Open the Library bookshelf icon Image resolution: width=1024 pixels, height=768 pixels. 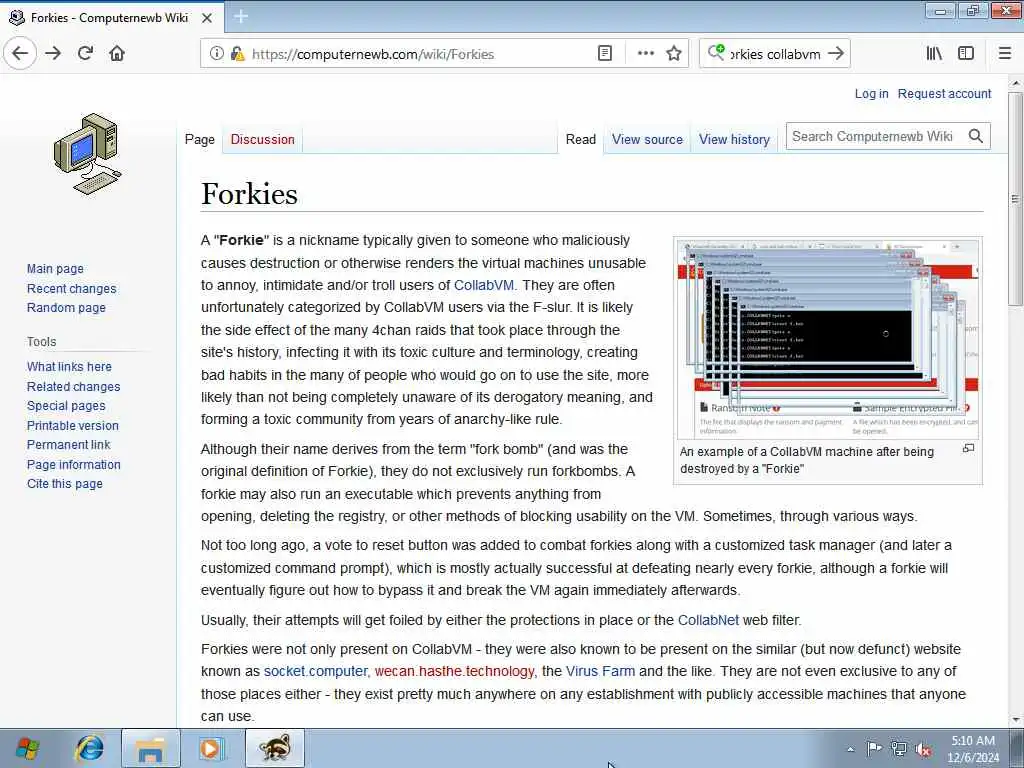coord(934,54)
